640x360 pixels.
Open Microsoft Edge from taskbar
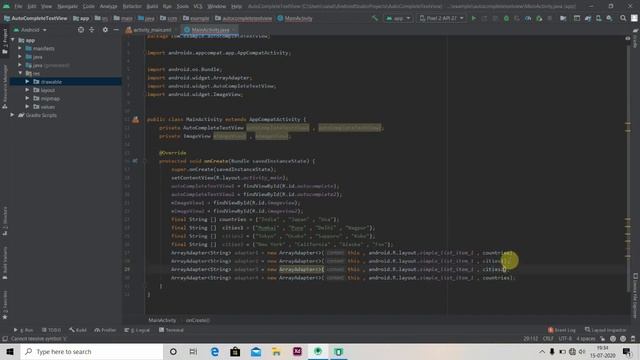point(215,352)
